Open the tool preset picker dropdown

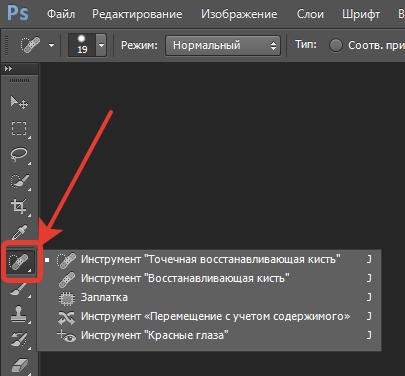(51, 45)
